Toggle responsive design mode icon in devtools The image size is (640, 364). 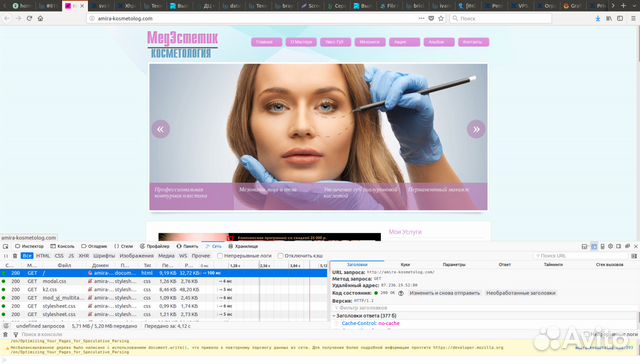tap(602, 246)
